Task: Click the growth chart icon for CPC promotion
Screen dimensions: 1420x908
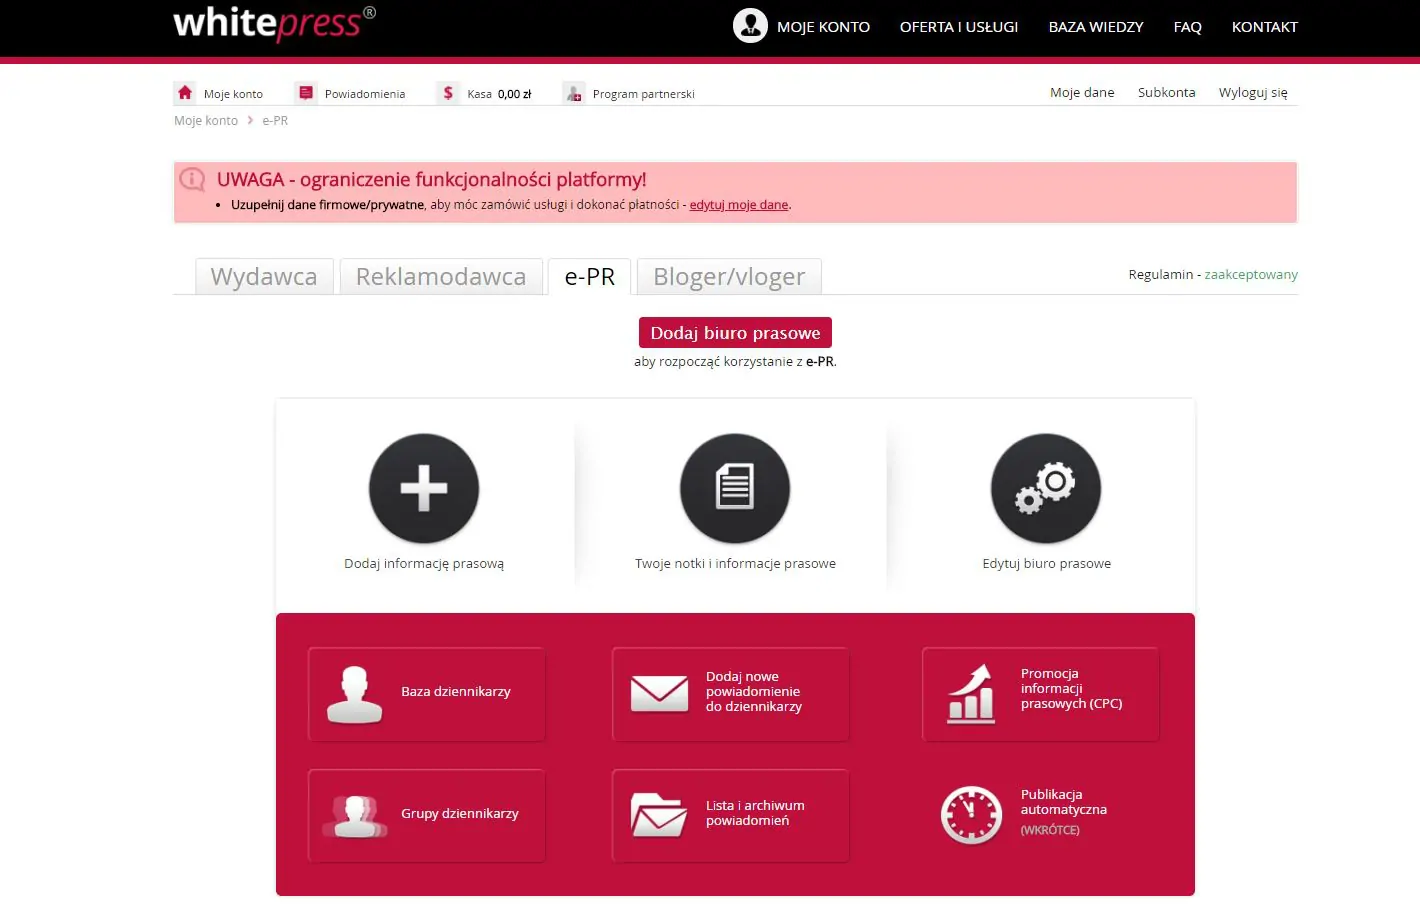Action: pos(972,694)
